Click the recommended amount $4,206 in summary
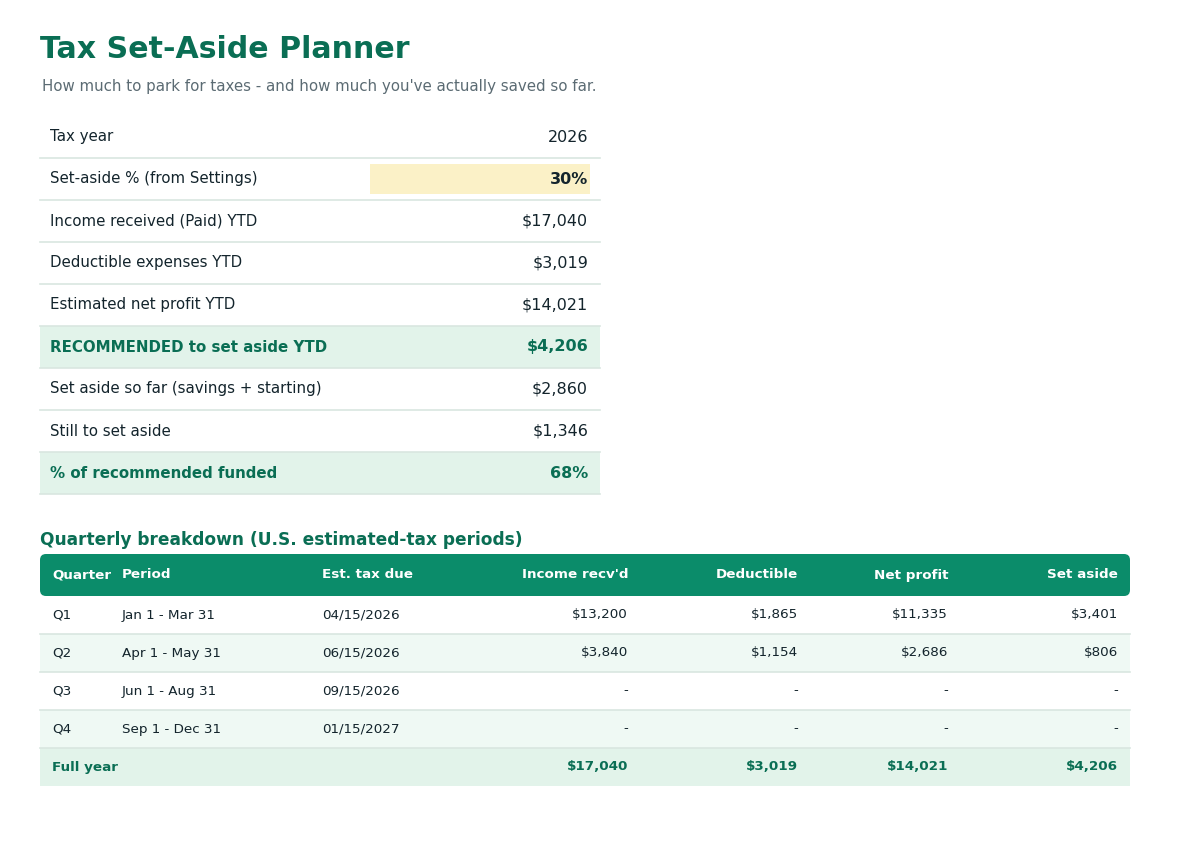The image size is (1190, 860). point(557,346)
